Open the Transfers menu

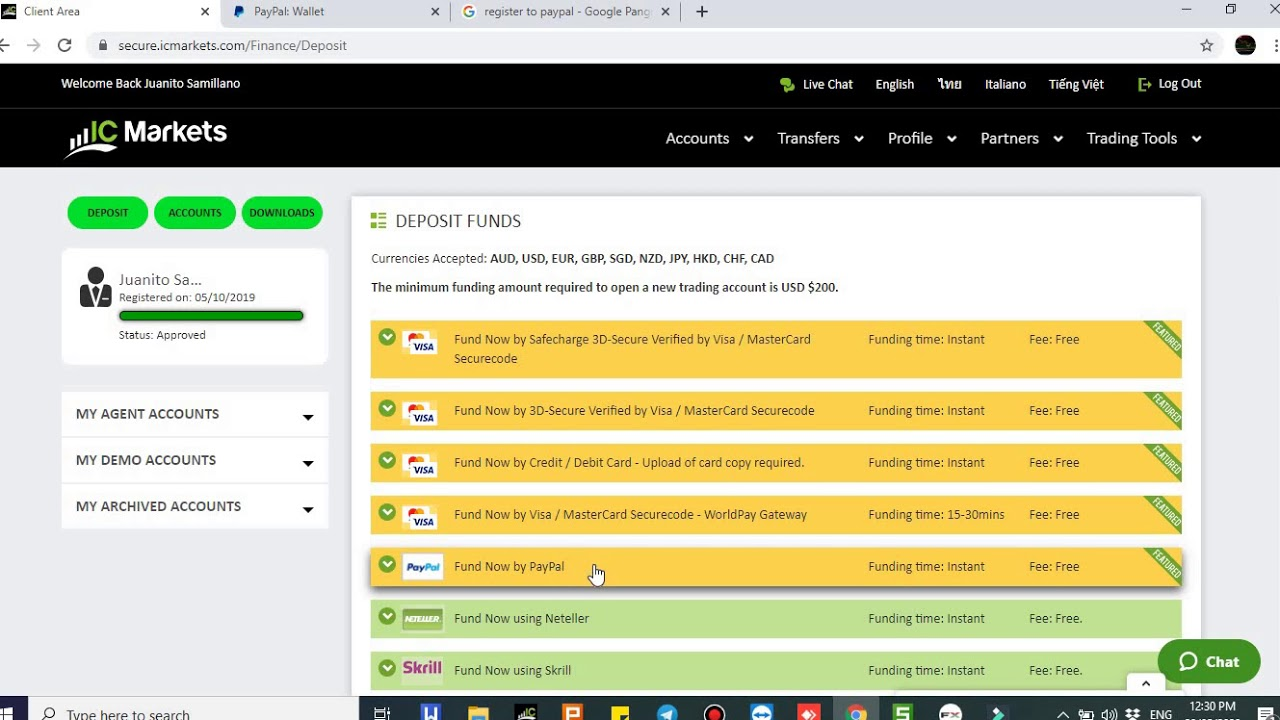[820, 138]
